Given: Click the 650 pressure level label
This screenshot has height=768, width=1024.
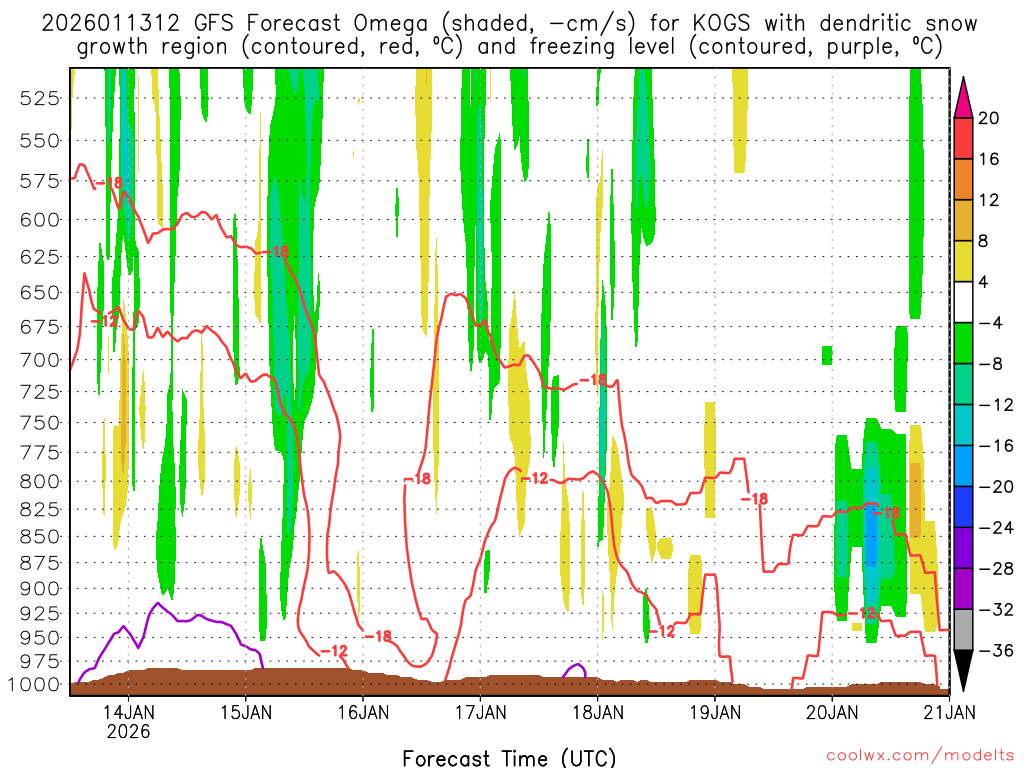Looking at the screenshot, I should [x=39, y=293].
